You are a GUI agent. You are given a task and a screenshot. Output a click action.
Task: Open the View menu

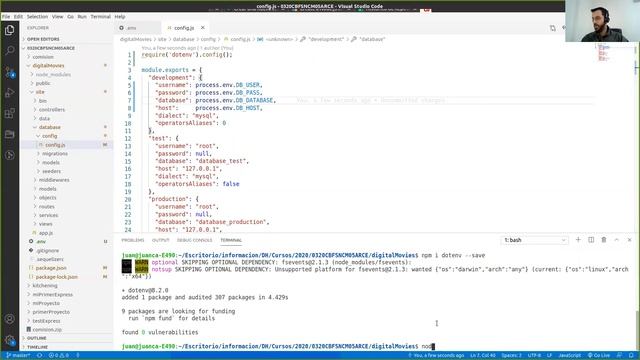pyautogui.click(x=58, y=17)
